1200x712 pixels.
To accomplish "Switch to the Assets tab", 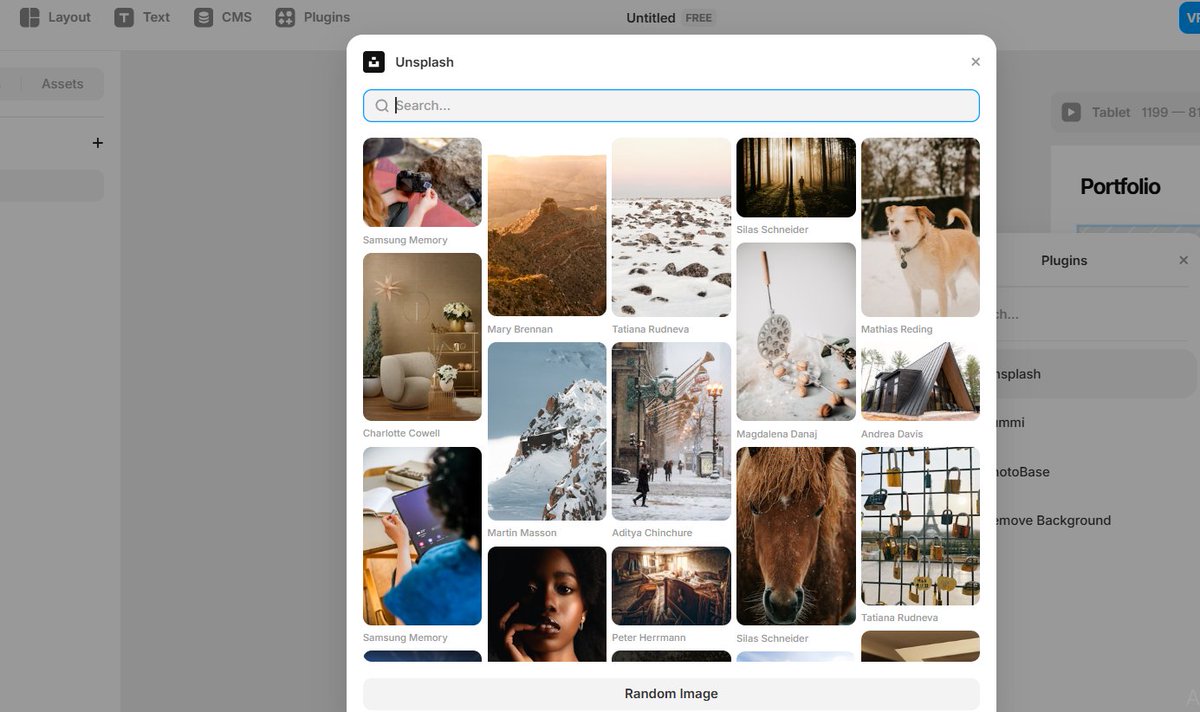I will point(62,84).
